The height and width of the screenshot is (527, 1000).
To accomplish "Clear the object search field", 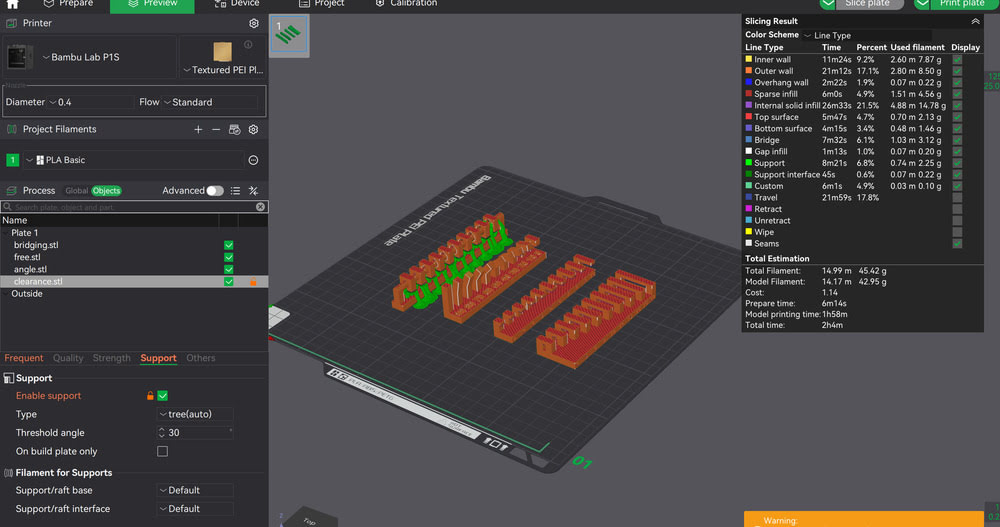I will point(260,207).
